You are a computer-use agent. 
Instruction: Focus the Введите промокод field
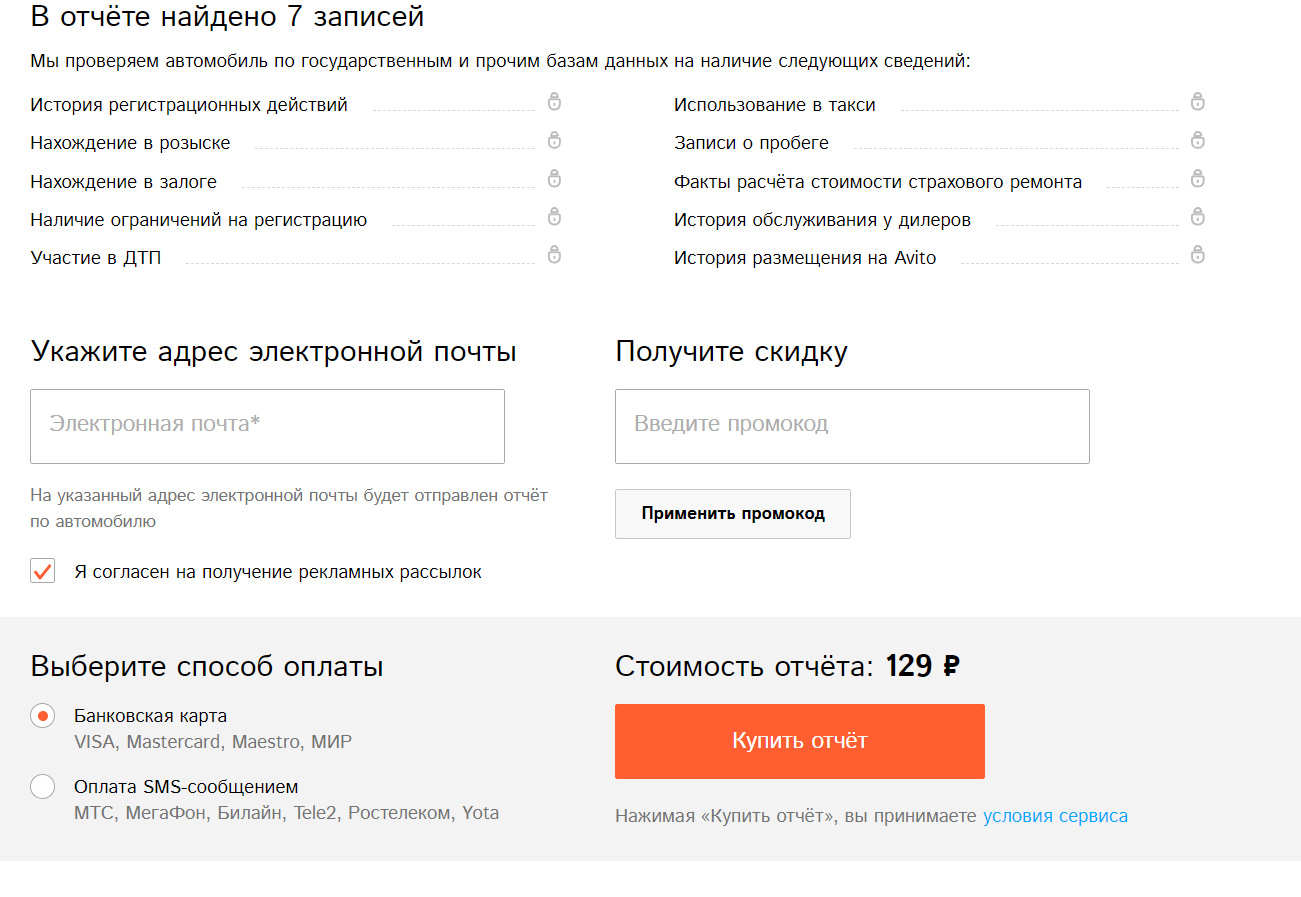(851, 426)
